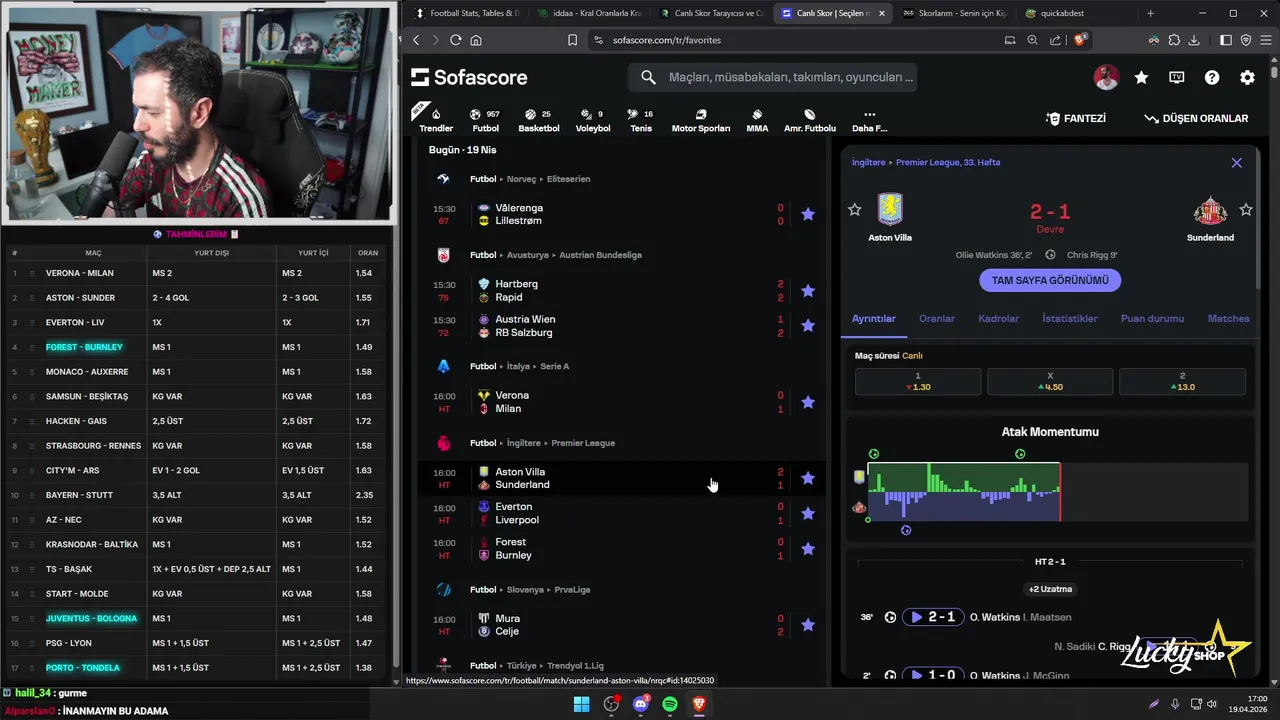Open the help question mark icon
The height and width of the screenshot is (720, 1280).
click(1212, 77)
